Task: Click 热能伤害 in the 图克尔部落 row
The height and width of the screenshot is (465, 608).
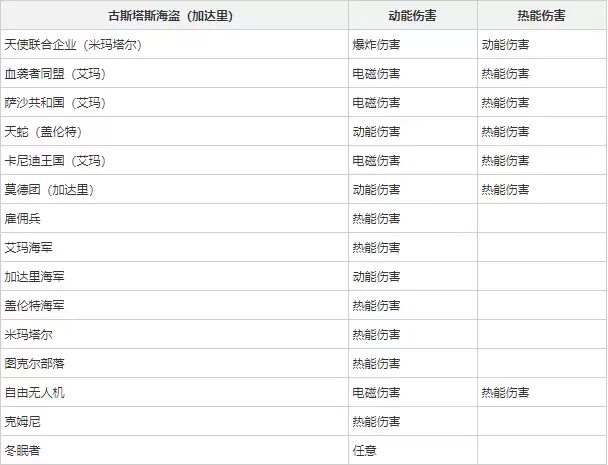Action: tap(376, 363)
